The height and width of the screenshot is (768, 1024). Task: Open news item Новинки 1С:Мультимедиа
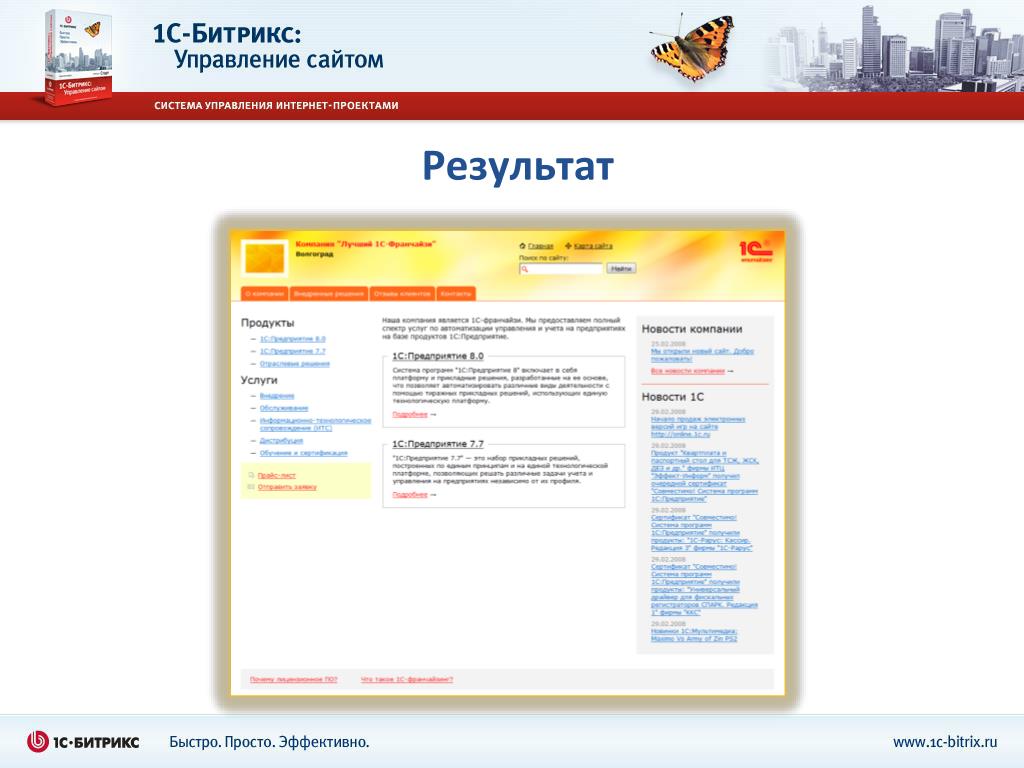[694, 635]
